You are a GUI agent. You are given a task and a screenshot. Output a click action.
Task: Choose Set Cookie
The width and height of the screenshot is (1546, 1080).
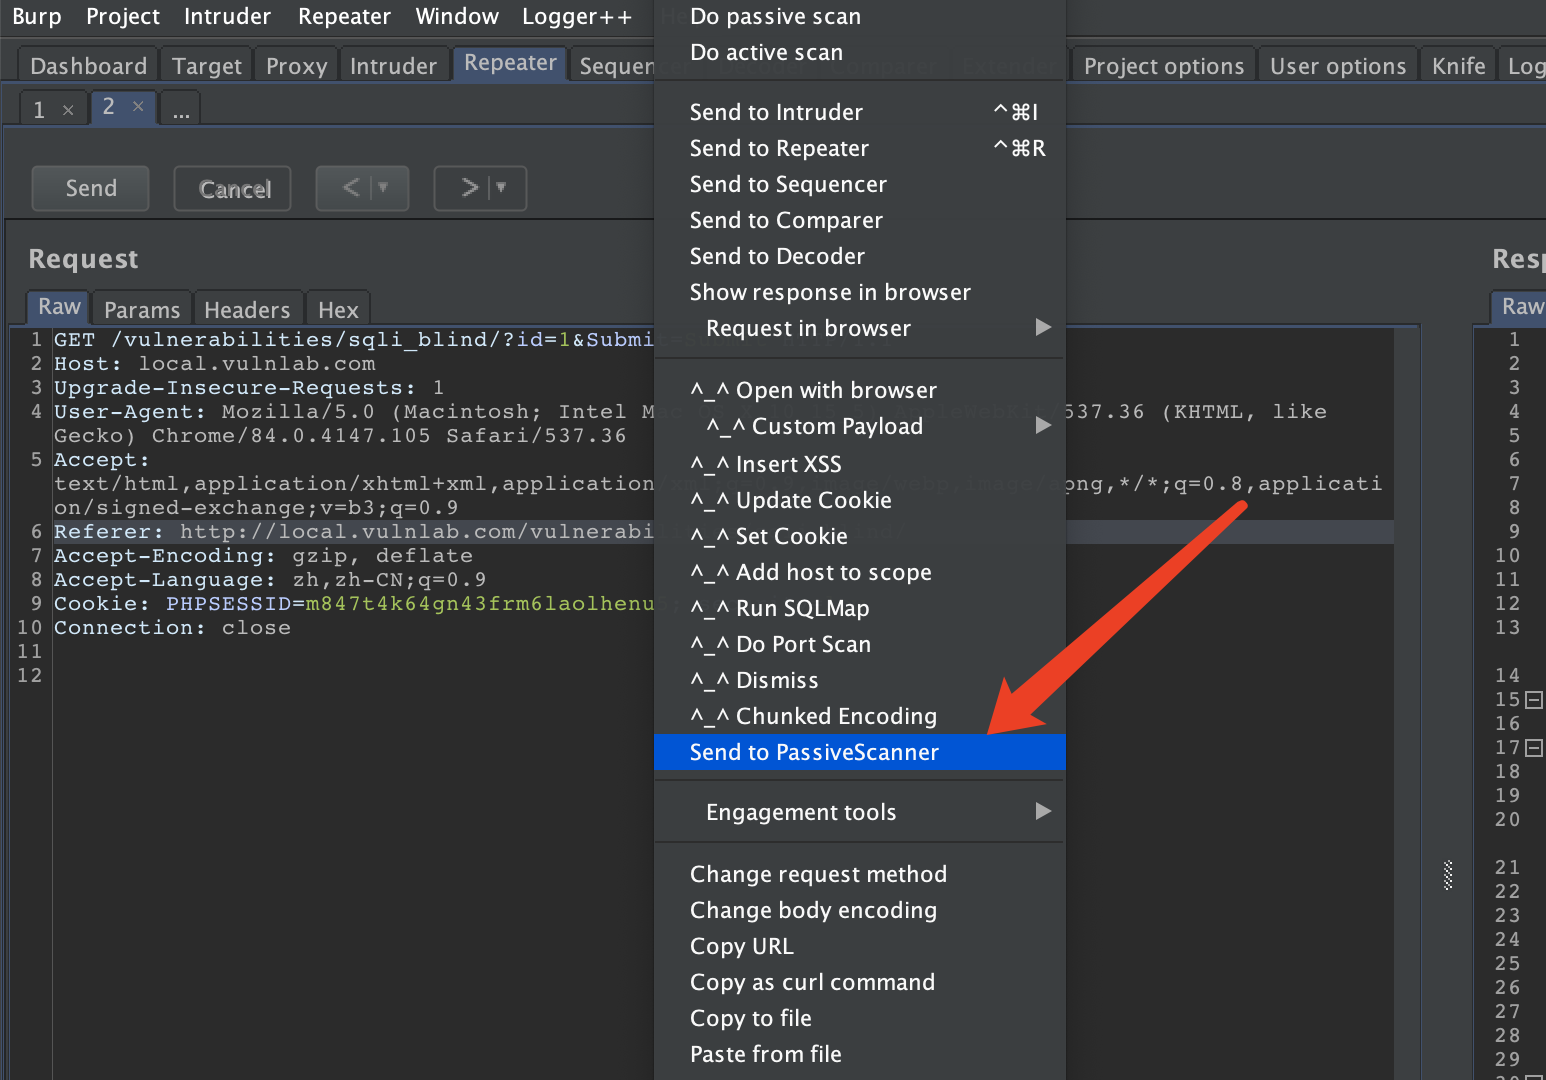tap(860, 536)
